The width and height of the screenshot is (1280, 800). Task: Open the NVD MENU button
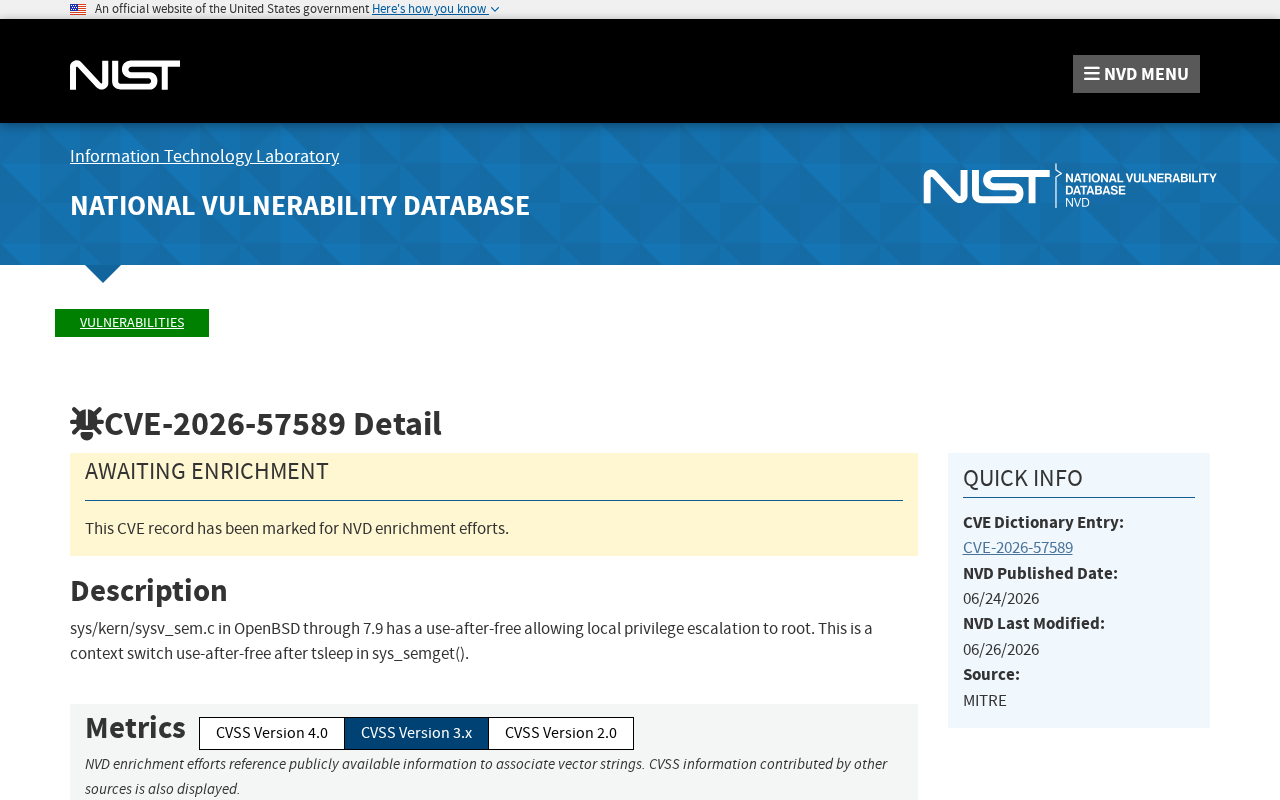click(1136, 74)
